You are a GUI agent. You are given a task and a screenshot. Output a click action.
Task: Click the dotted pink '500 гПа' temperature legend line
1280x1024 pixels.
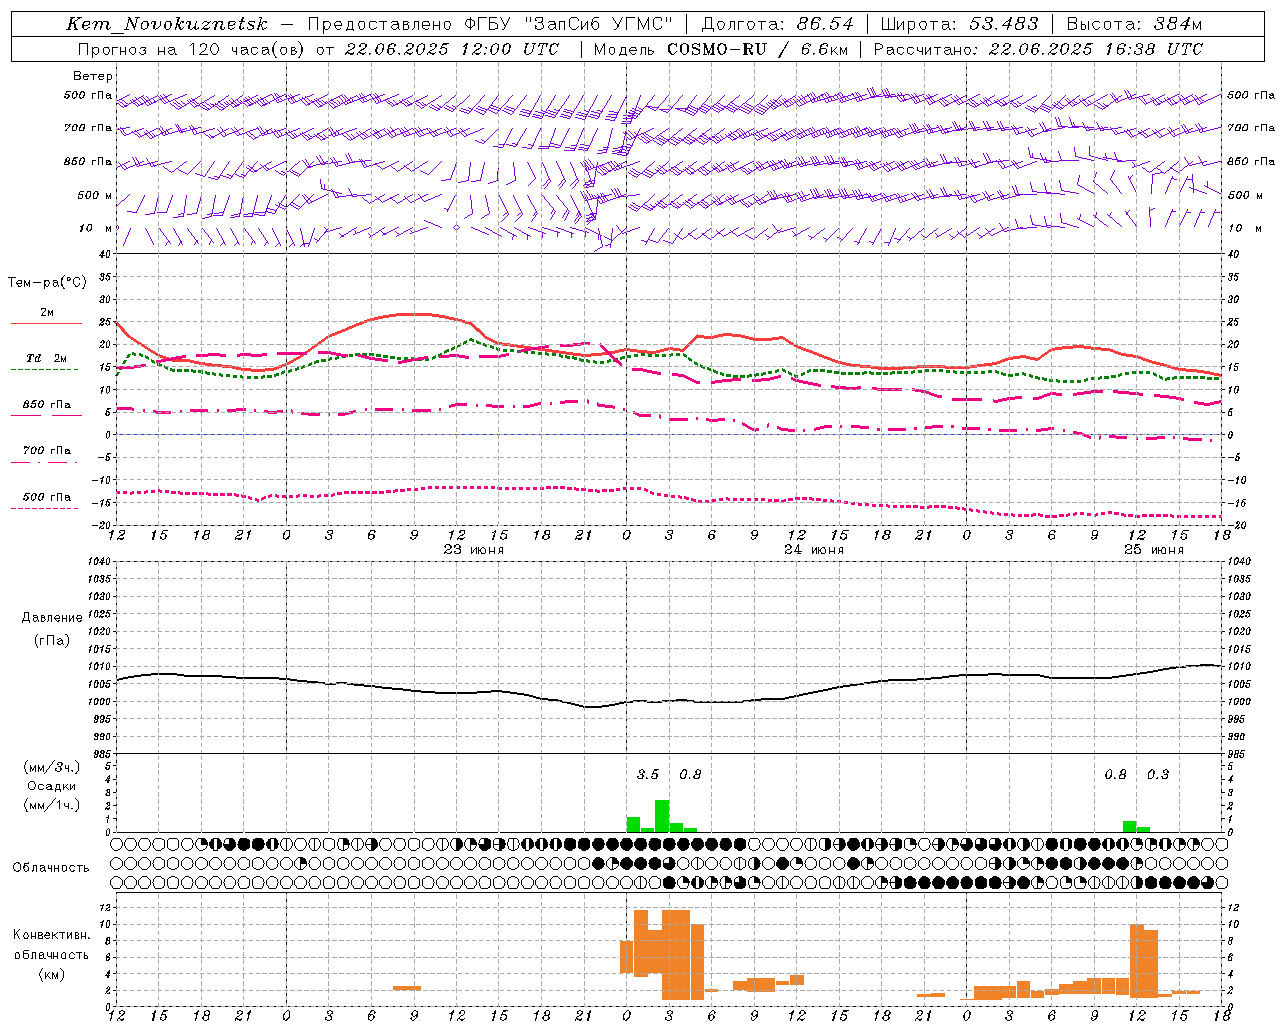tap(45, 508)
